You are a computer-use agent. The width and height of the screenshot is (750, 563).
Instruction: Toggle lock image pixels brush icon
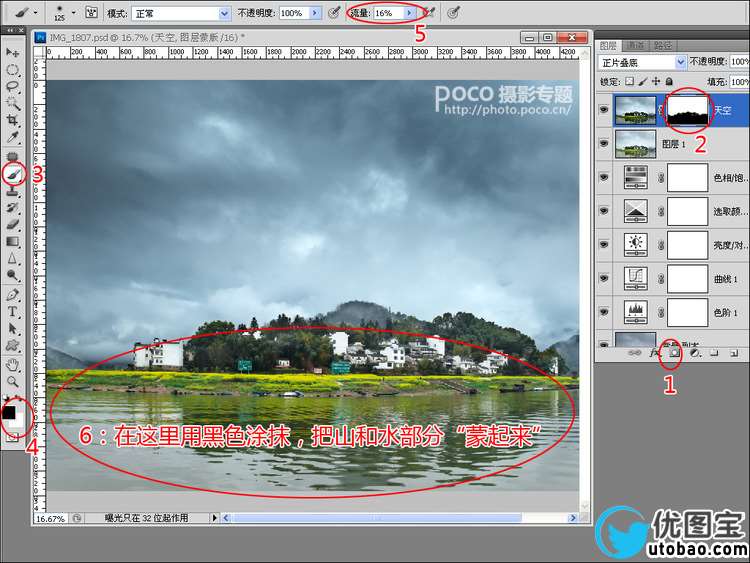tap(643, 82)
